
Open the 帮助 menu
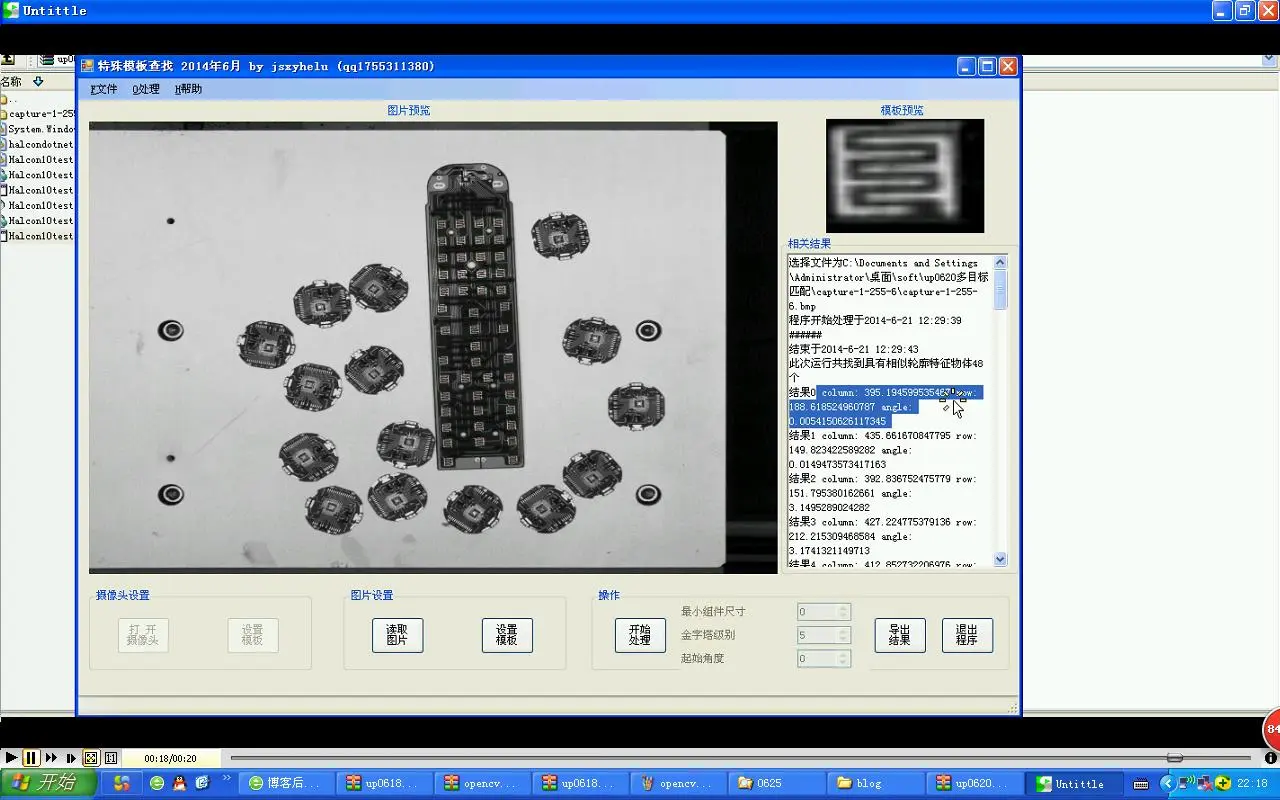pyautogui.click(x=188, y=89)
